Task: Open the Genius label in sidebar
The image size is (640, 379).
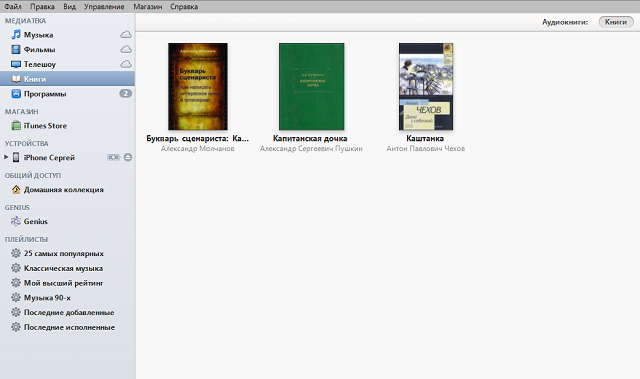Action: coord(36,222)
